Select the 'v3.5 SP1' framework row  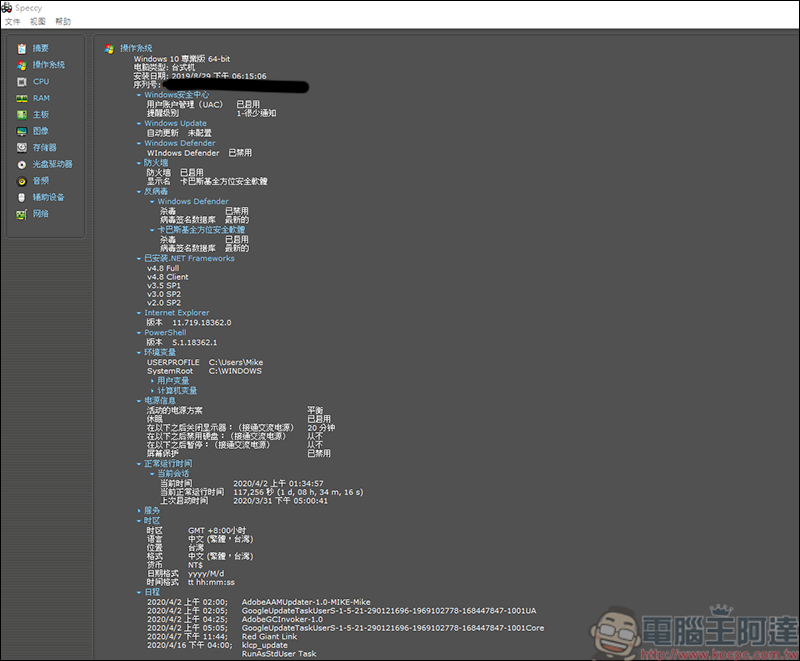tap(164, 286)
